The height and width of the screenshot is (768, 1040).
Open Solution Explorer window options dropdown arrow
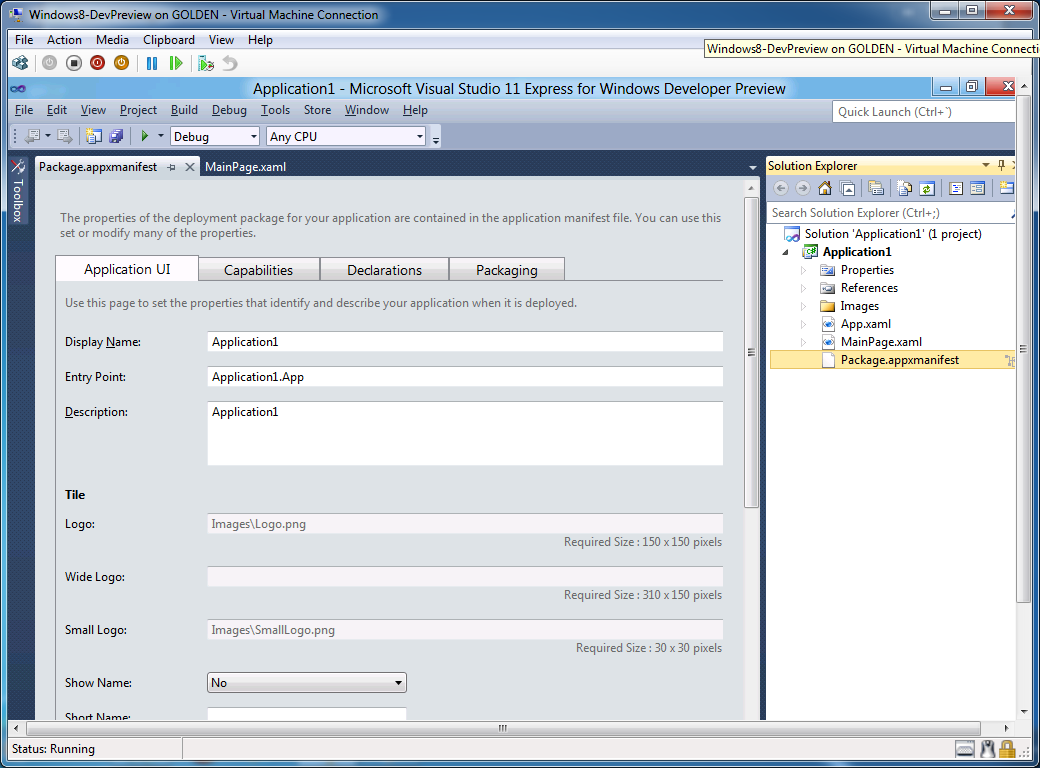986,165
